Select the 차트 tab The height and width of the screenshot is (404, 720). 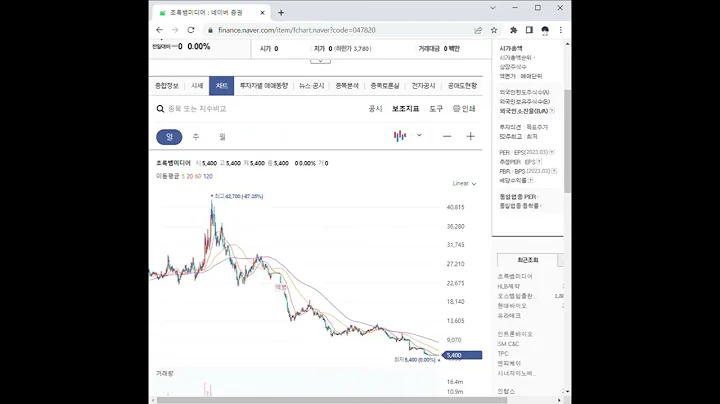click(222, 86)
